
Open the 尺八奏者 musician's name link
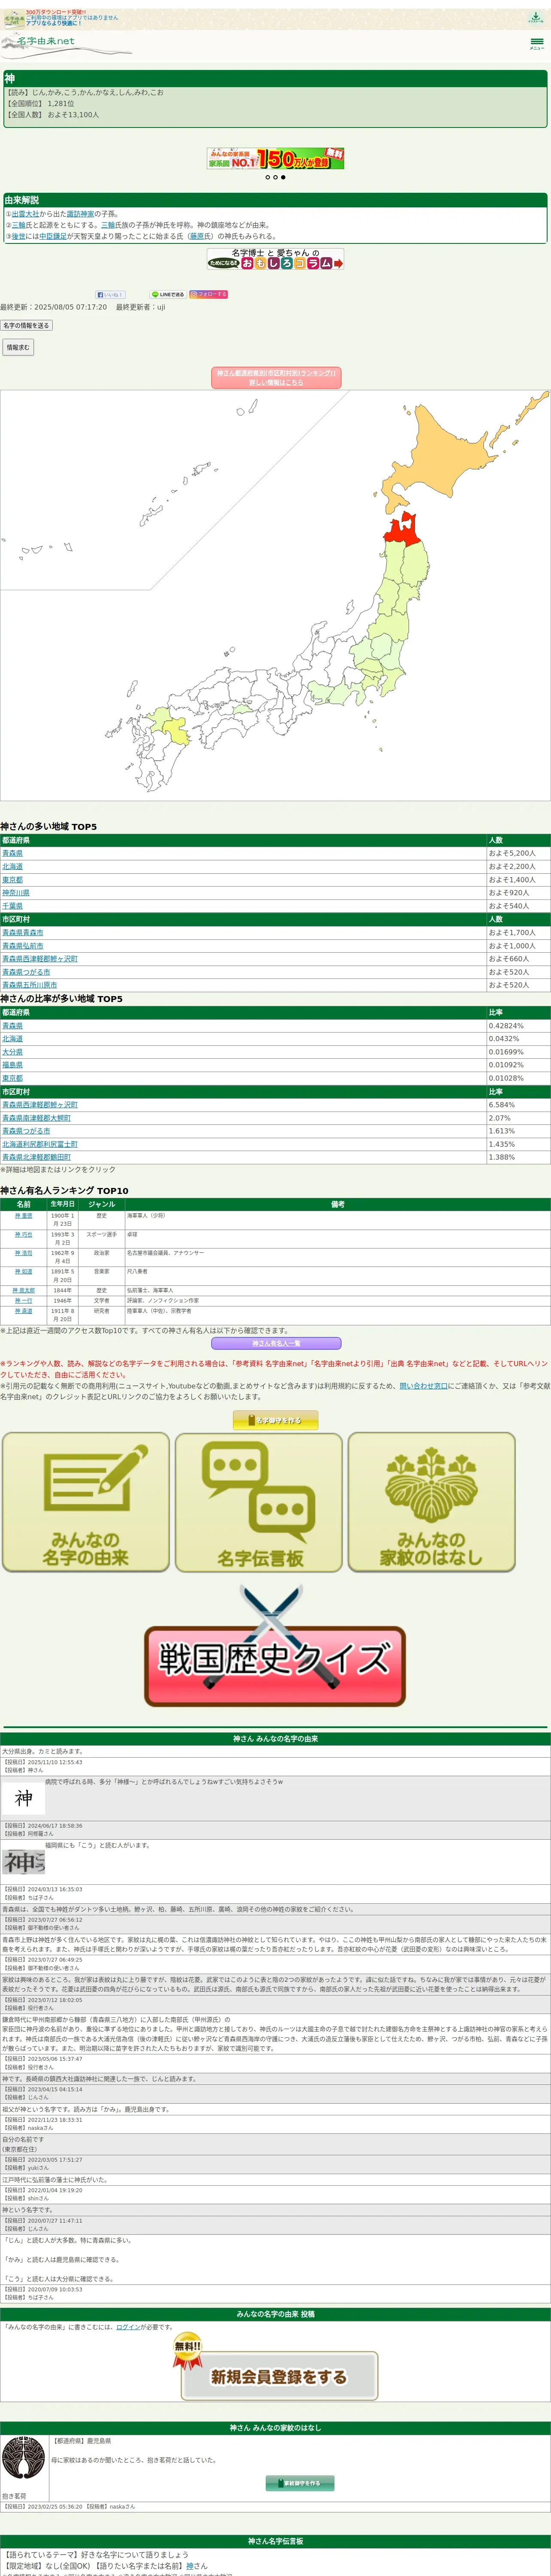(x=23, y=1272)
